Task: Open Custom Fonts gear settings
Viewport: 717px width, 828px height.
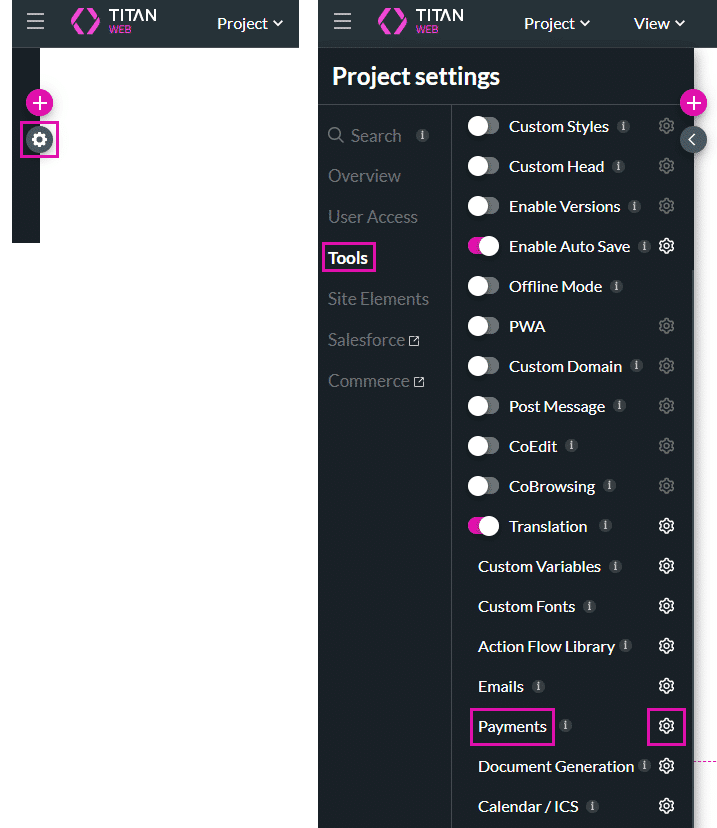Action: pyautogui.click(x=667, y=606)
